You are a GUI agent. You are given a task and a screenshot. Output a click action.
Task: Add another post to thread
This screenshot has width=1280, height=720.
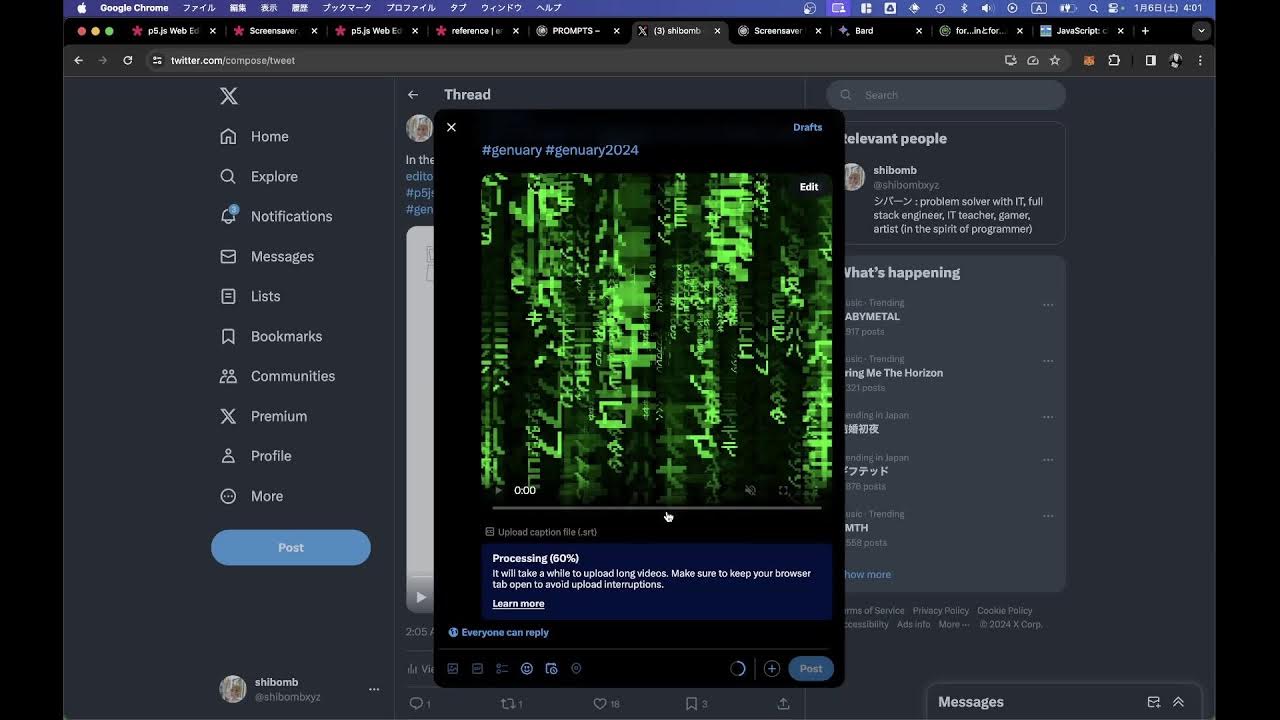pyautogui.click(x=772, y=669)
